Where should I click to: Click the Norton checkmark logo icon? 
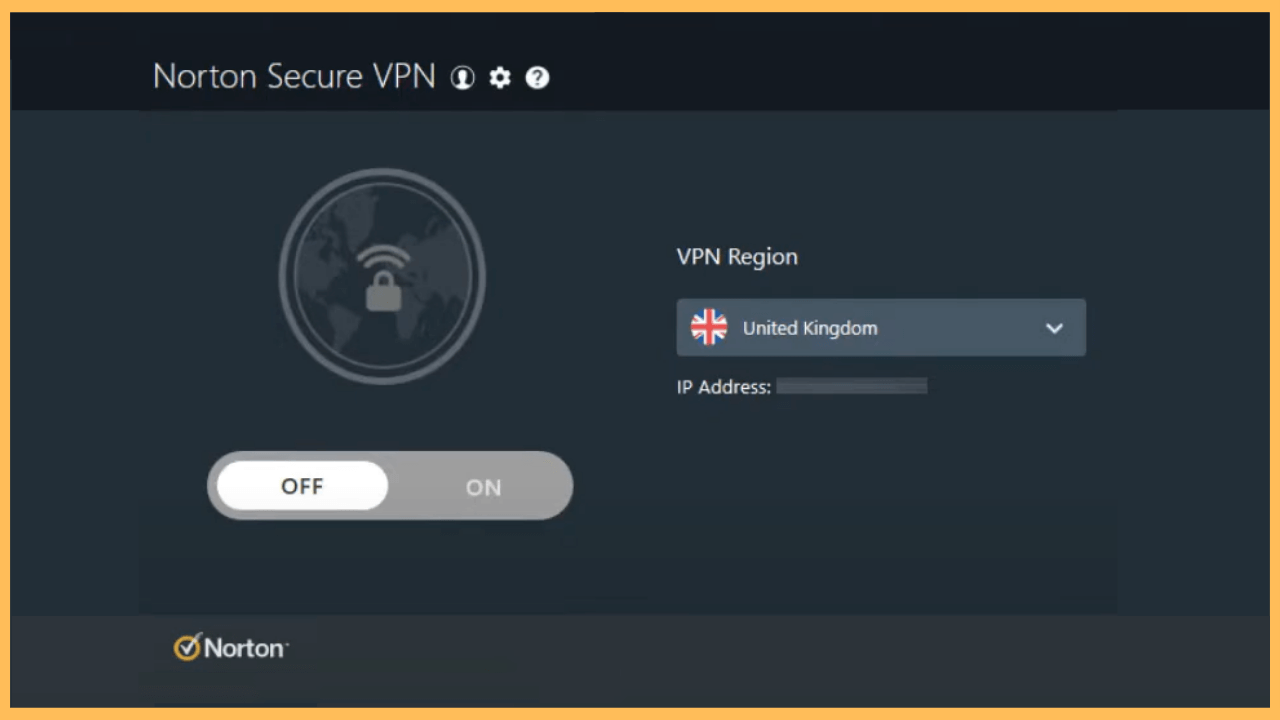coord(187,648)
